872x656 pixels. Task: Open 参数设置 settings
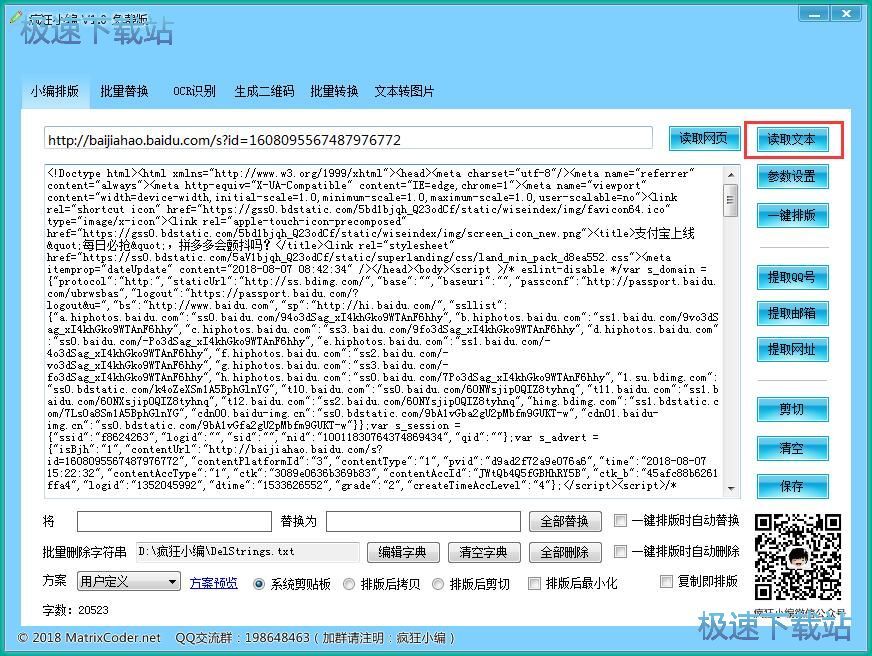pos(792,177)
